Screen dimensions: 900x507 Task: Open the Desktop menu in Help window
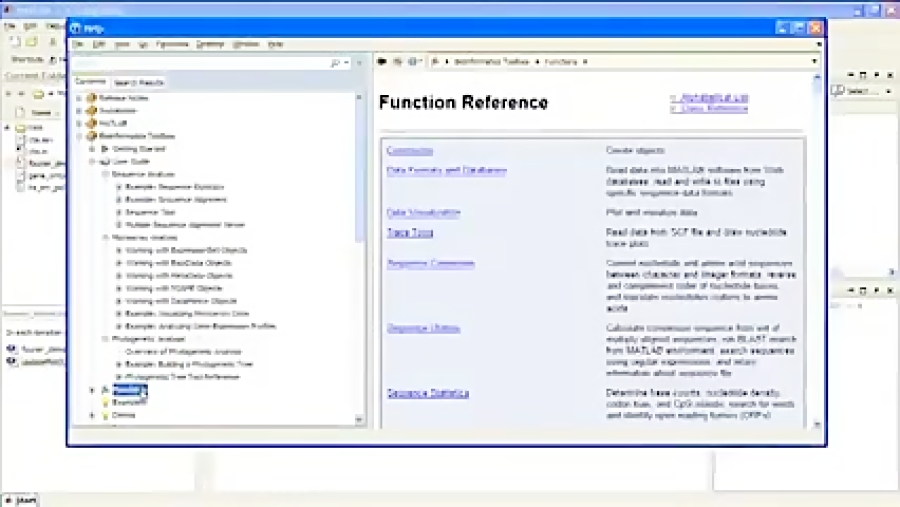coord(210,44)
